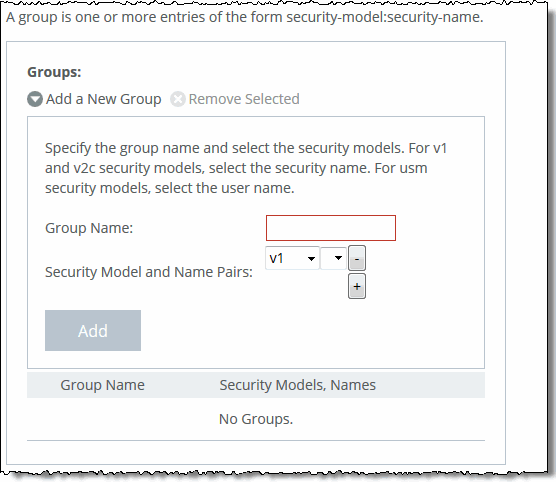This screenshot has width=556, height=482.
Task: Open the v1 security model dropdown
Action: pyautogui.click(x=292, y=258)
